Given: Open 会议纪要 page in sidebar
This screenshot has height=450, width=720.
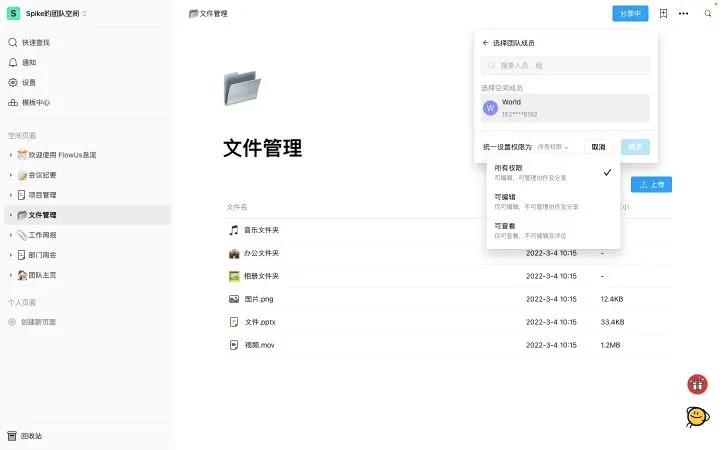Looking at the screenshot, I should pyautogui.click(x=42, y=175).
